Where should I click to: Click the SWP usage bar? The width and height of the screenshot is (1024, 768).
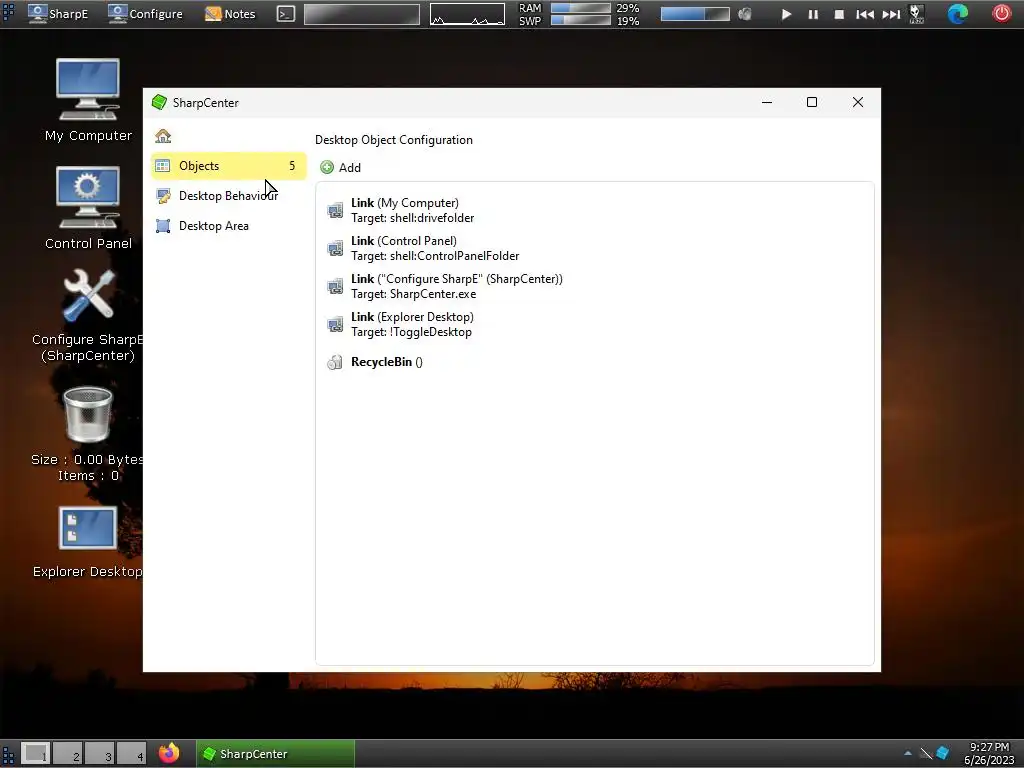[581, 21]
